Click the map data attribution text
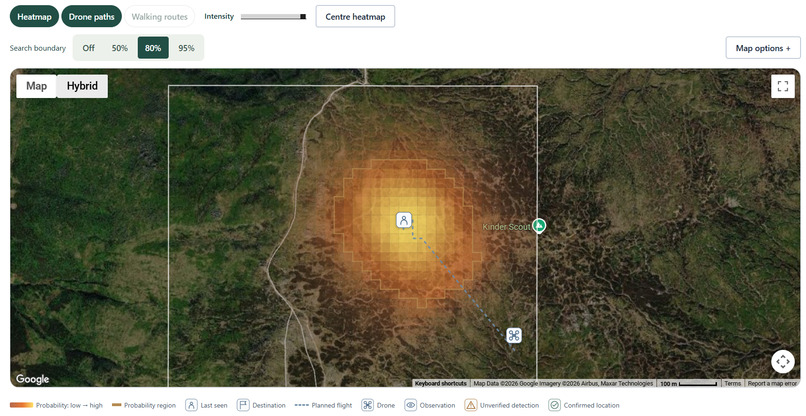Screen dimensions: 806x416 563,384
